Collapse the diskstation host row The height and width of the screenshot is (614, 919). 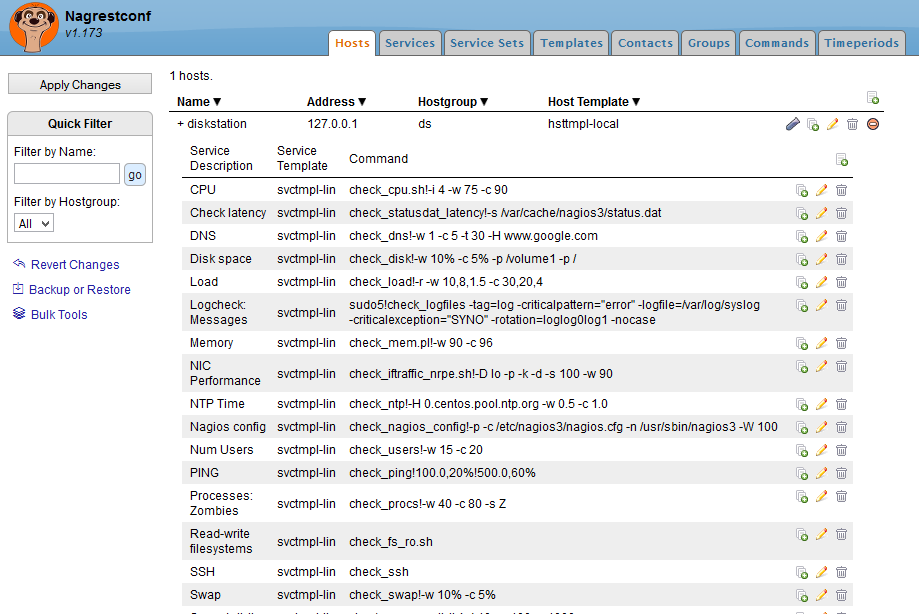pos(180,124)
